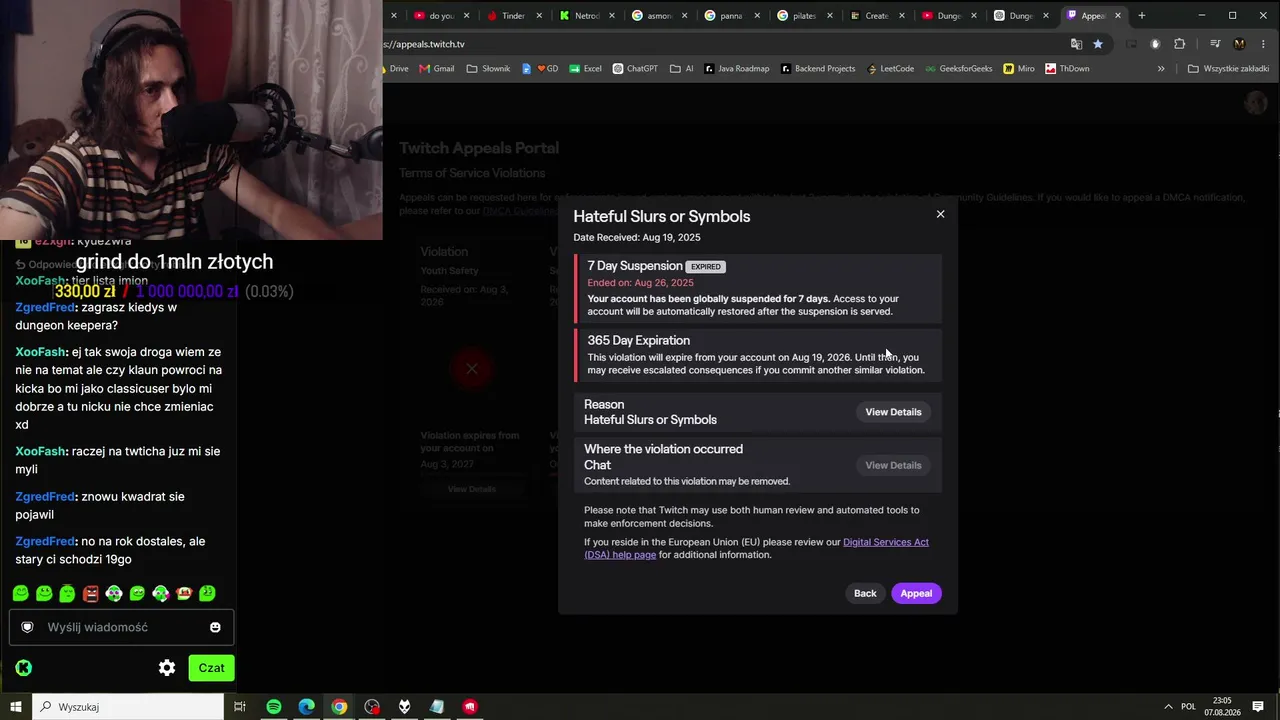Open View Details for where violation occurred
Image resolution: width=1280 pixels, height=720 pixels.
[893, 465]
